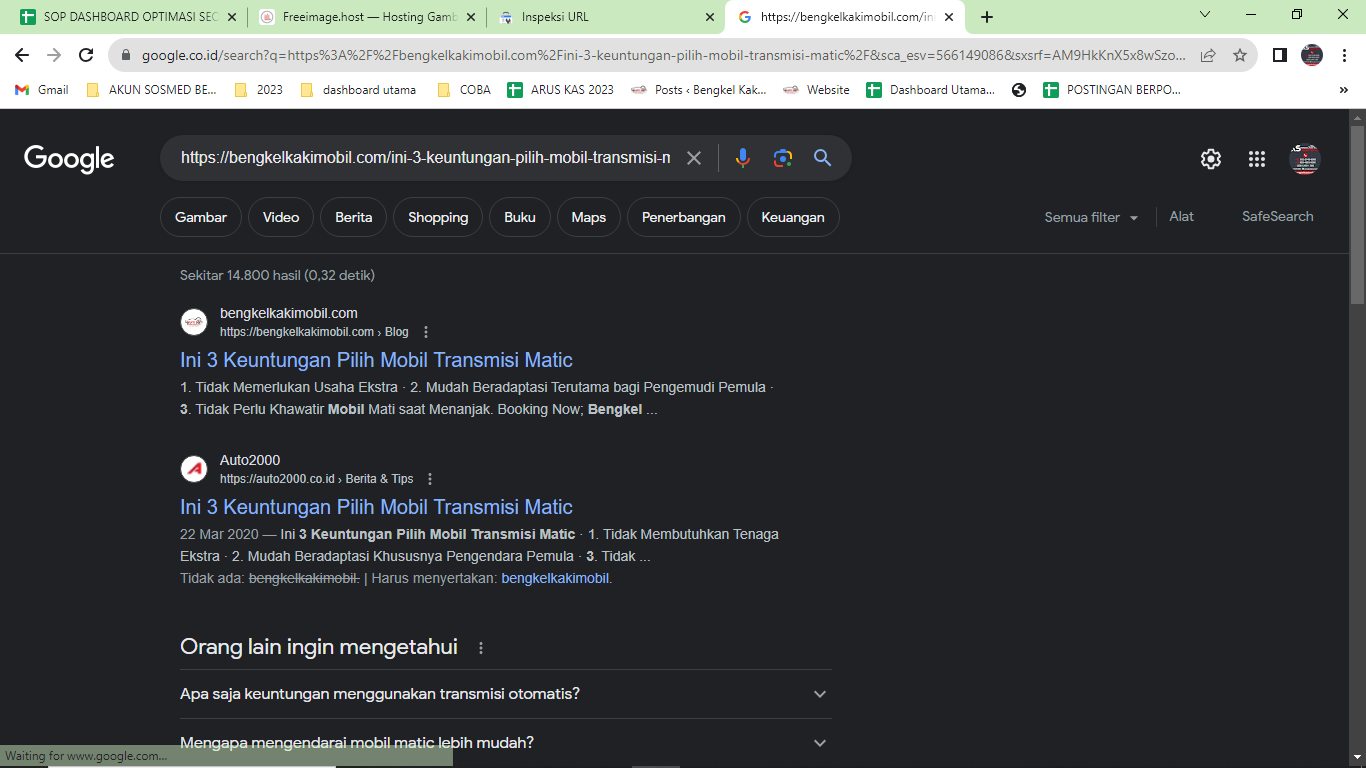The width and height of the screenshot is (1366, 768).
Task: Click the browser forward arrow
Action: 54,55
